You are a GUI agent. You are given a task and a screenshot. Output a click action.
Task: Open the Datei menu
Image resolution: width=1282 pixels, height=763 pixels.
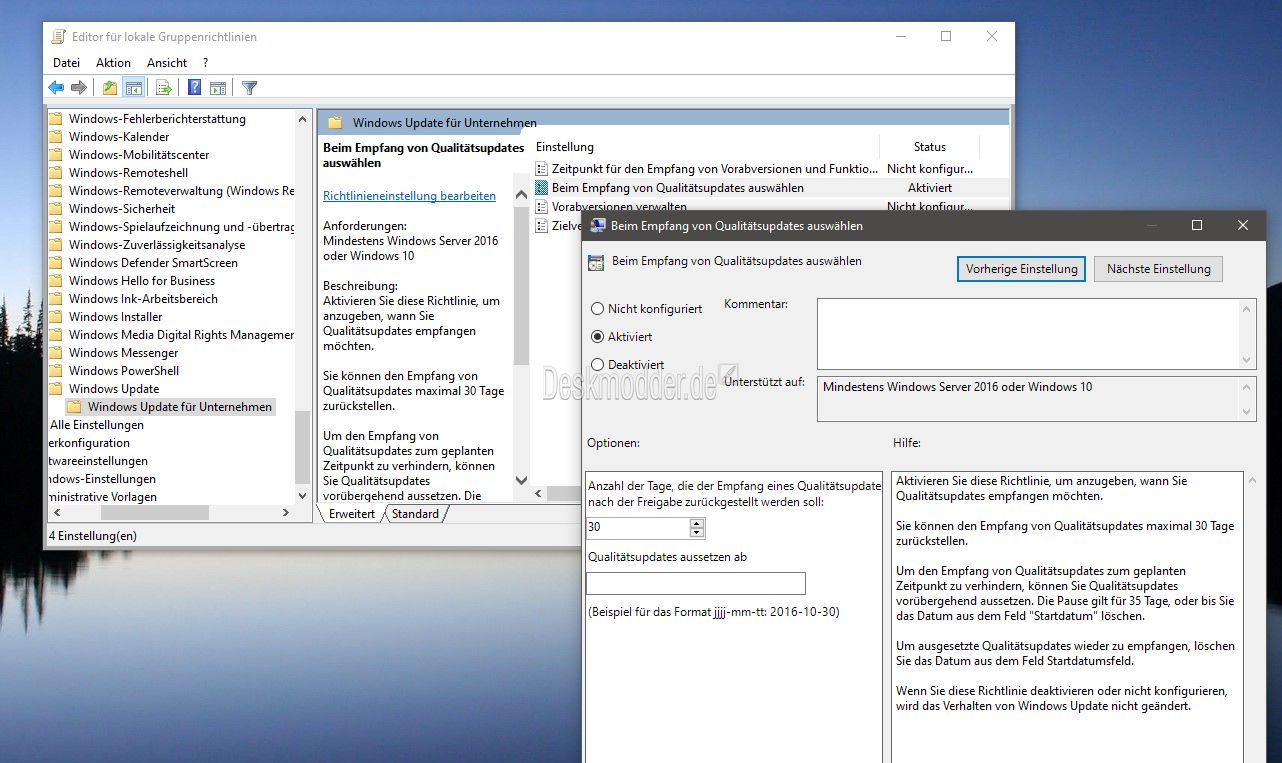click(66, 63)
